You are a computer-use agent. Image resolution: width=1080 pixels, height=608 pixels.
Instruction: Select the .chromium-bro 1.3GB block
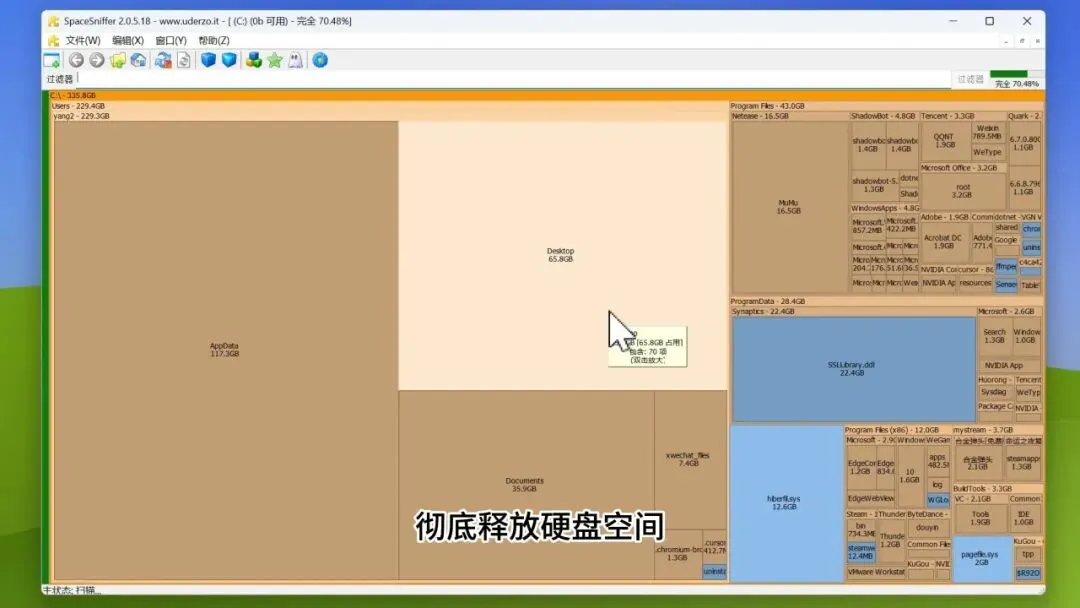coord(678,554)
